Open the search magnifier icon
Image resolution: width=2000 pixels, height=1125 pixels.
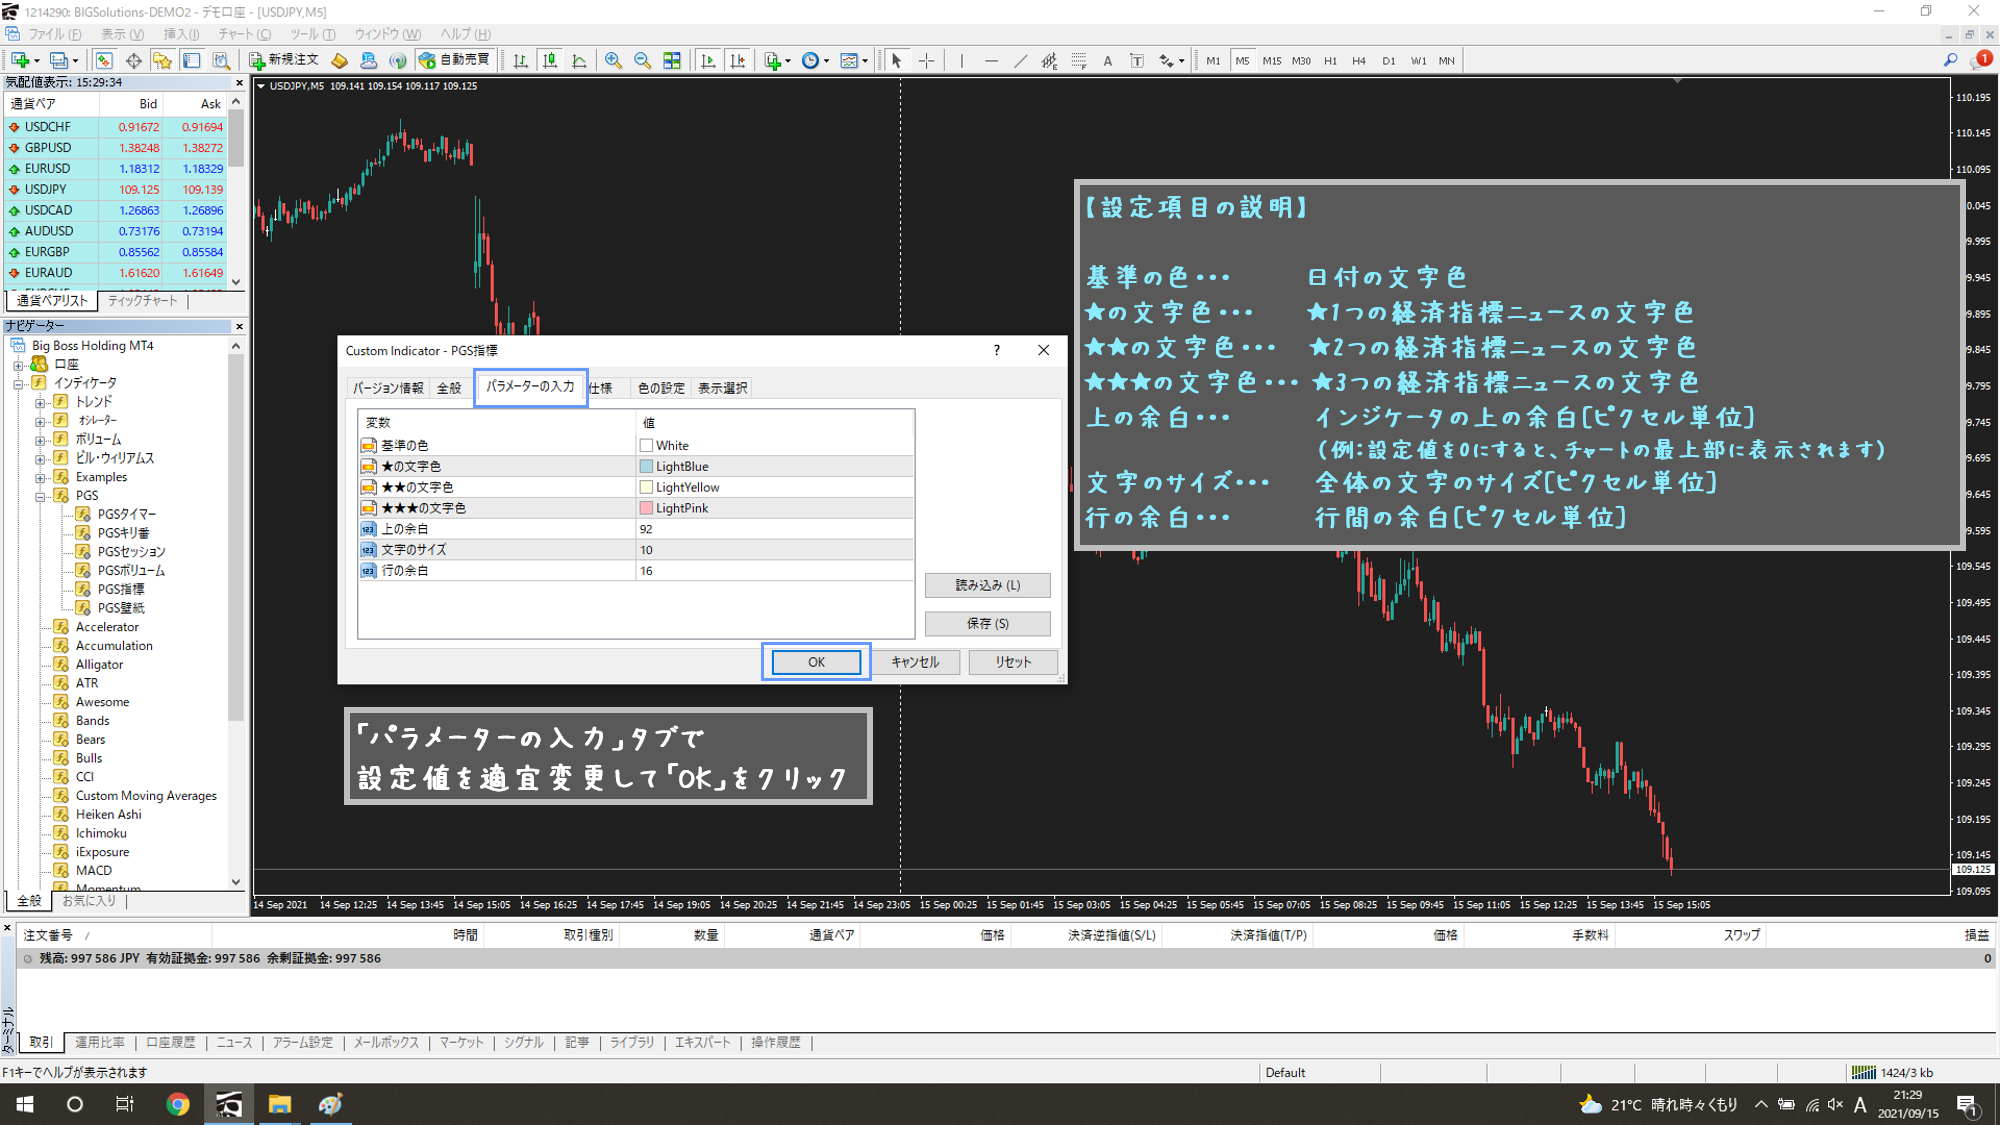(x=1950, y=61)
